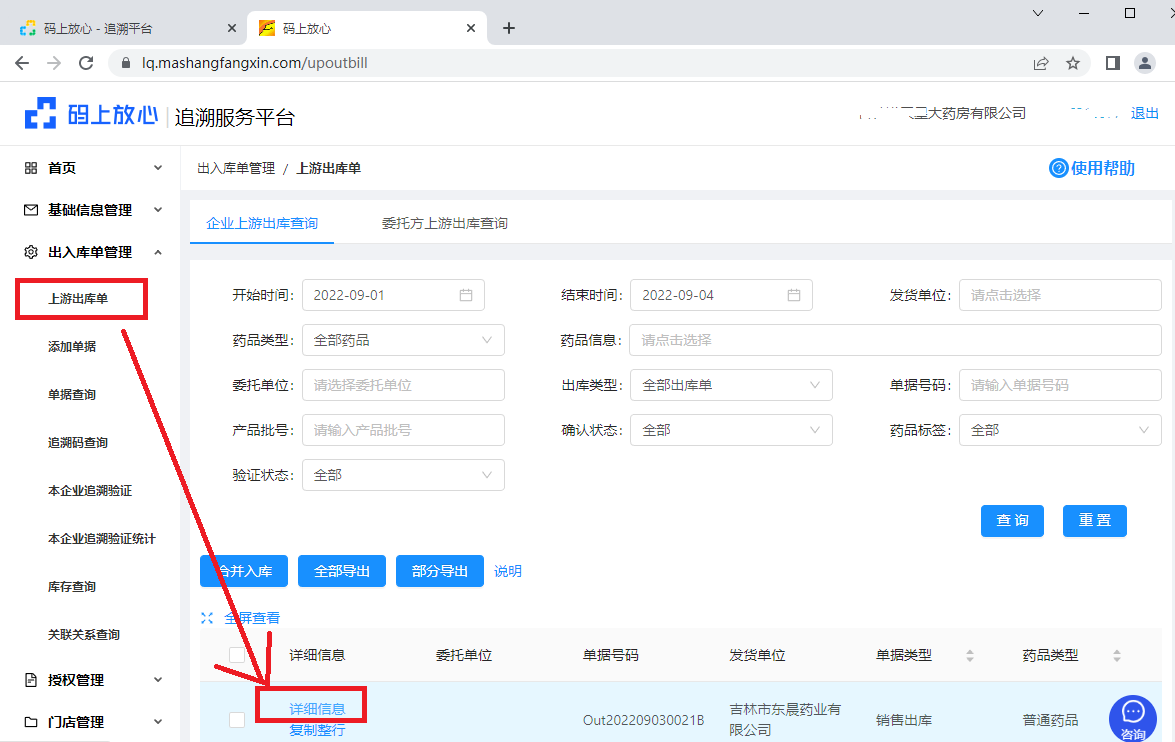Click the browser address bar URL
The width and height of the screenshot is (1175, 742).
(x=255, y=63)
